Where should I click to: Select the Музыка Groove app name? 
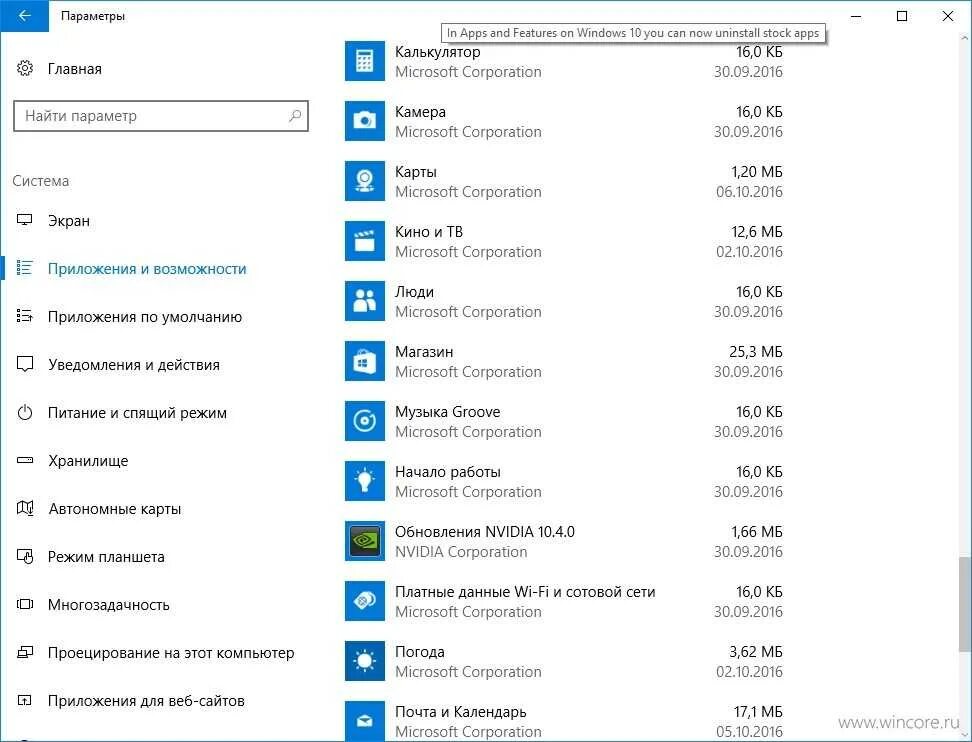(x=448, y=412)
